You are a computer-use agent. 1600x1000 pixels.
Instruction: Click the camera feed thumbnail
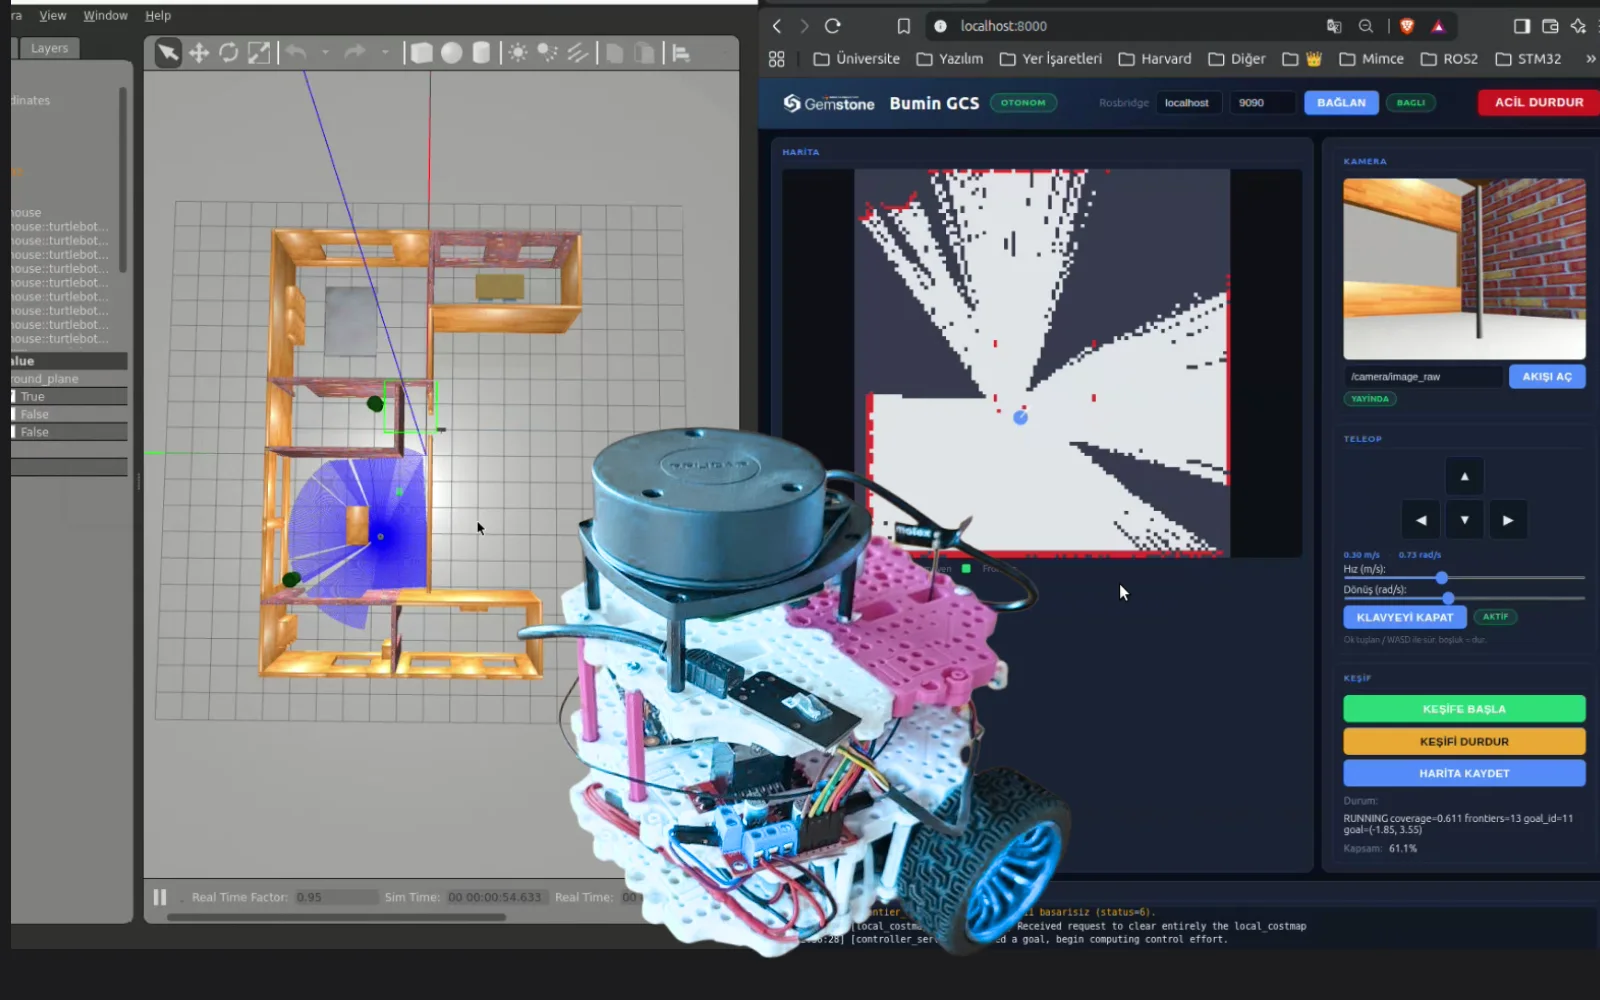pos(1464,269)
